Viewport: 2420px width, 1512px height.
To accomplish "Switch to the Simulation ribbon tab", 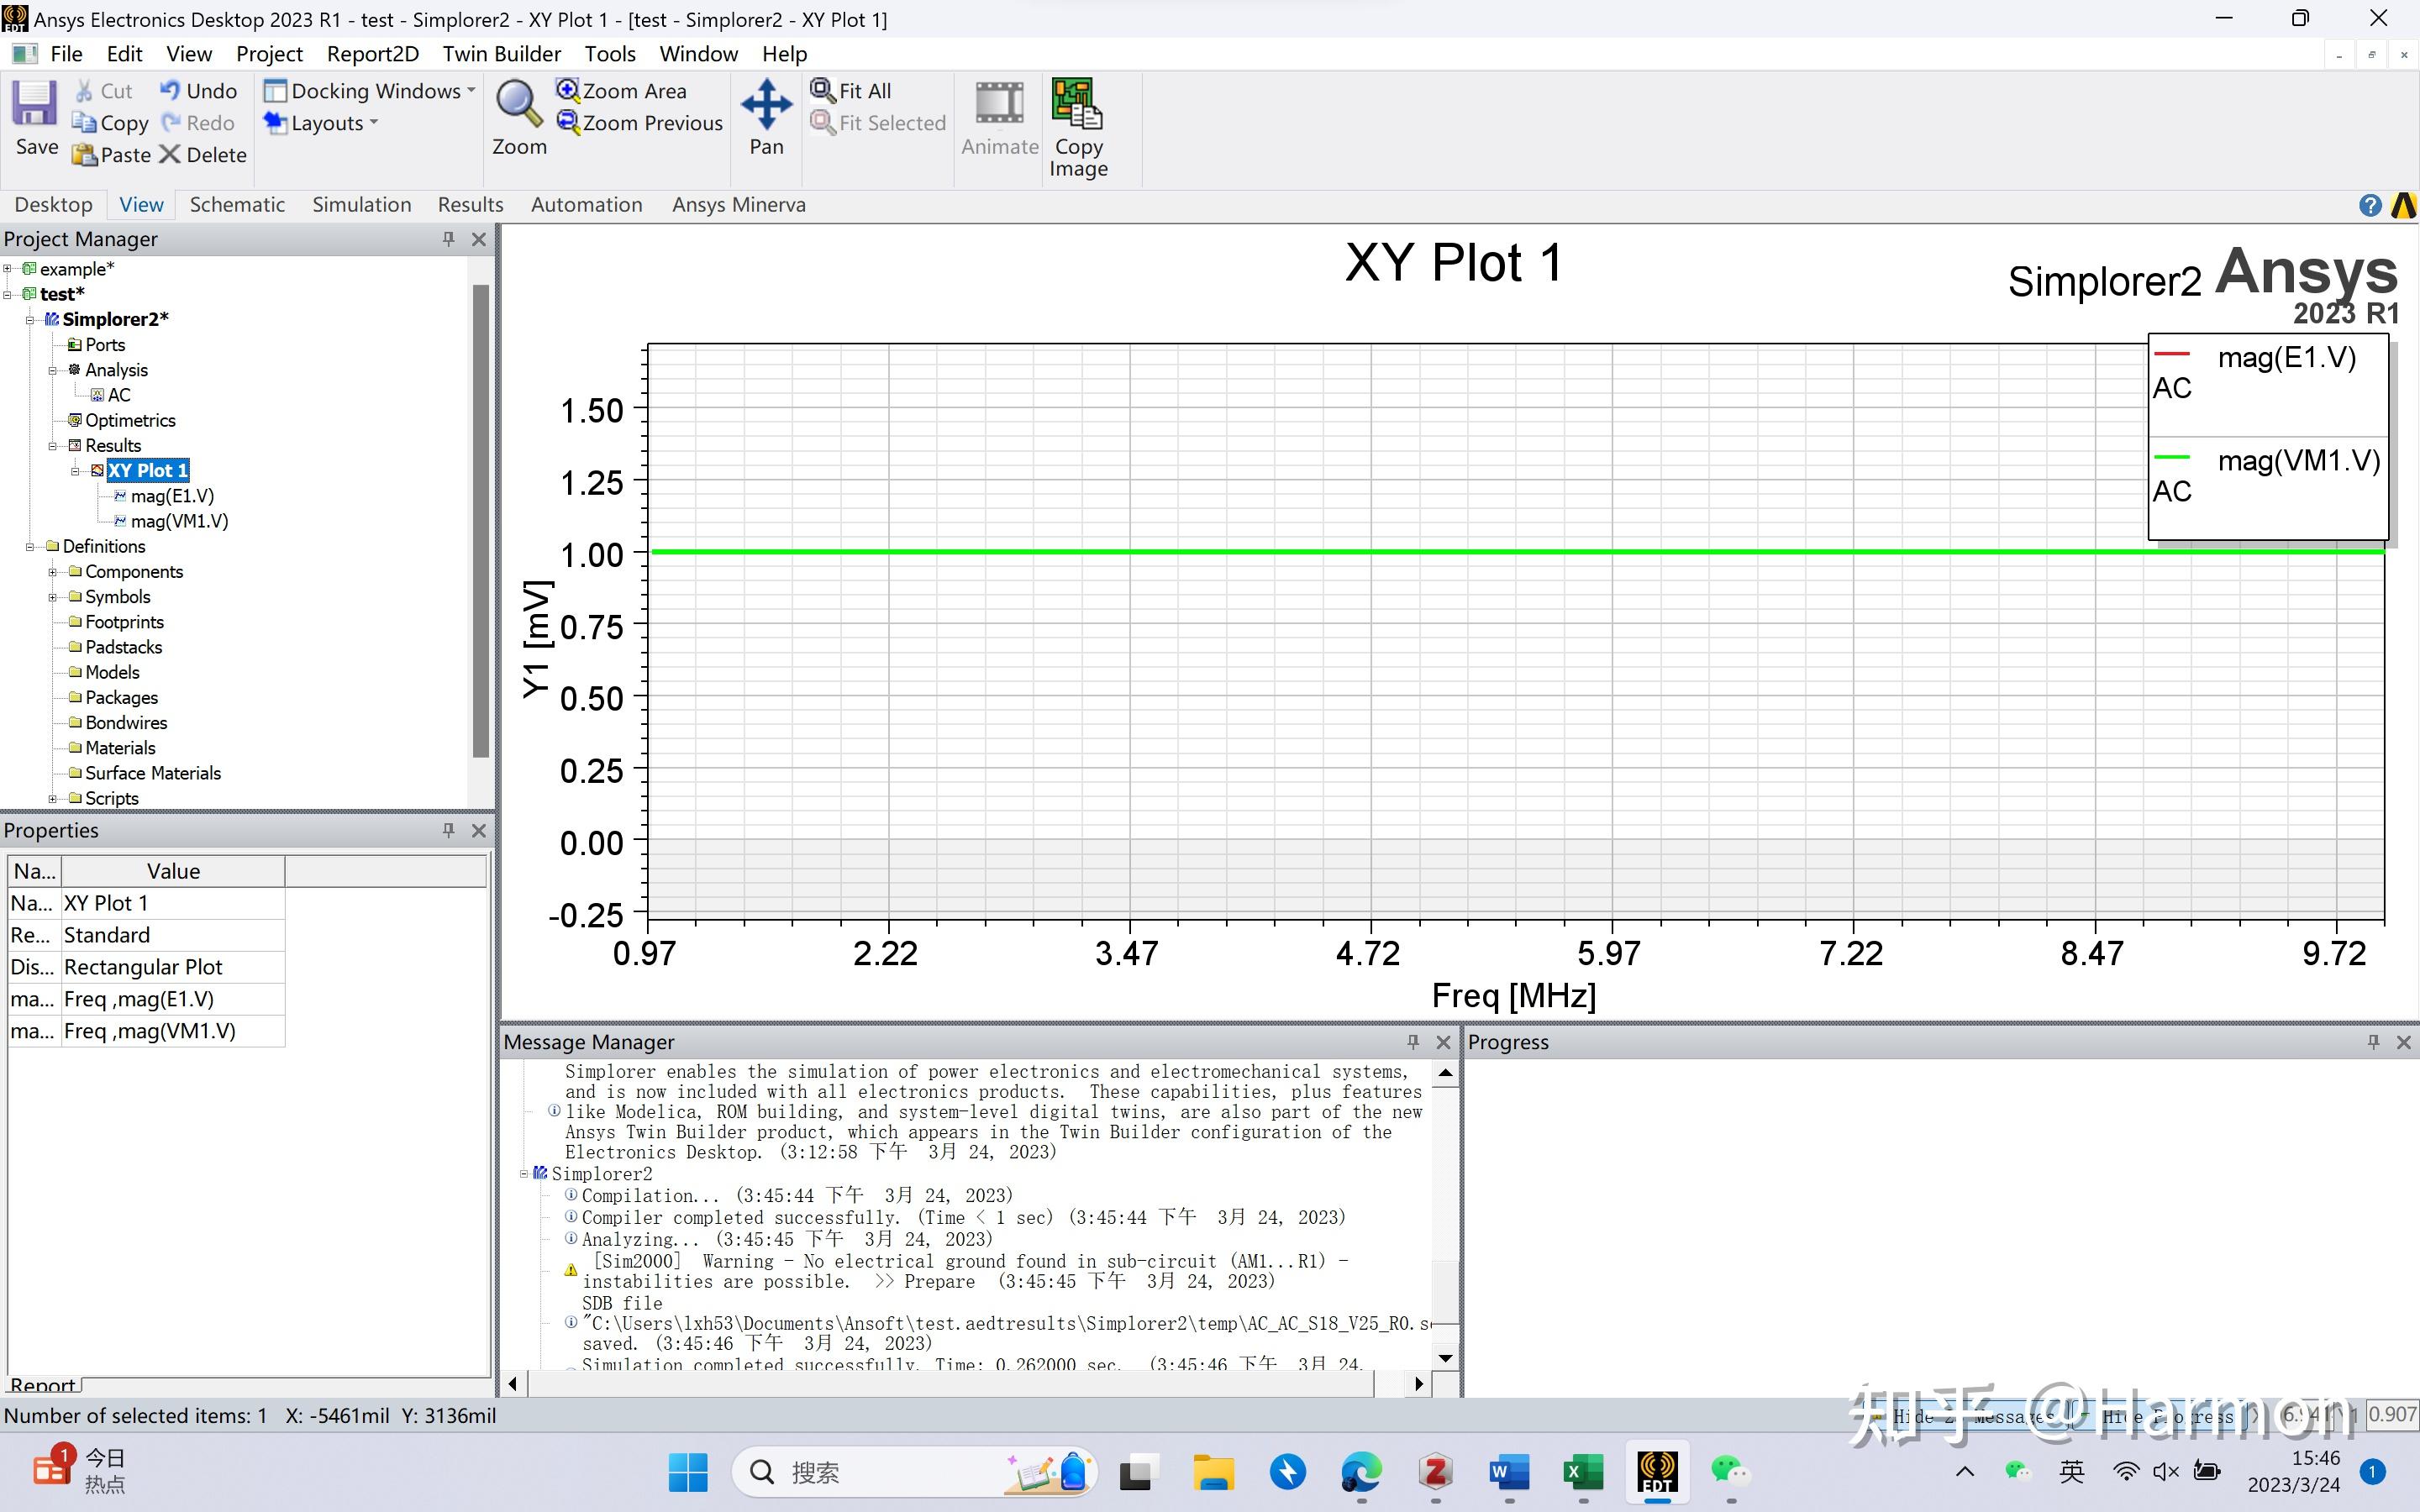I will tap(361, 205).
